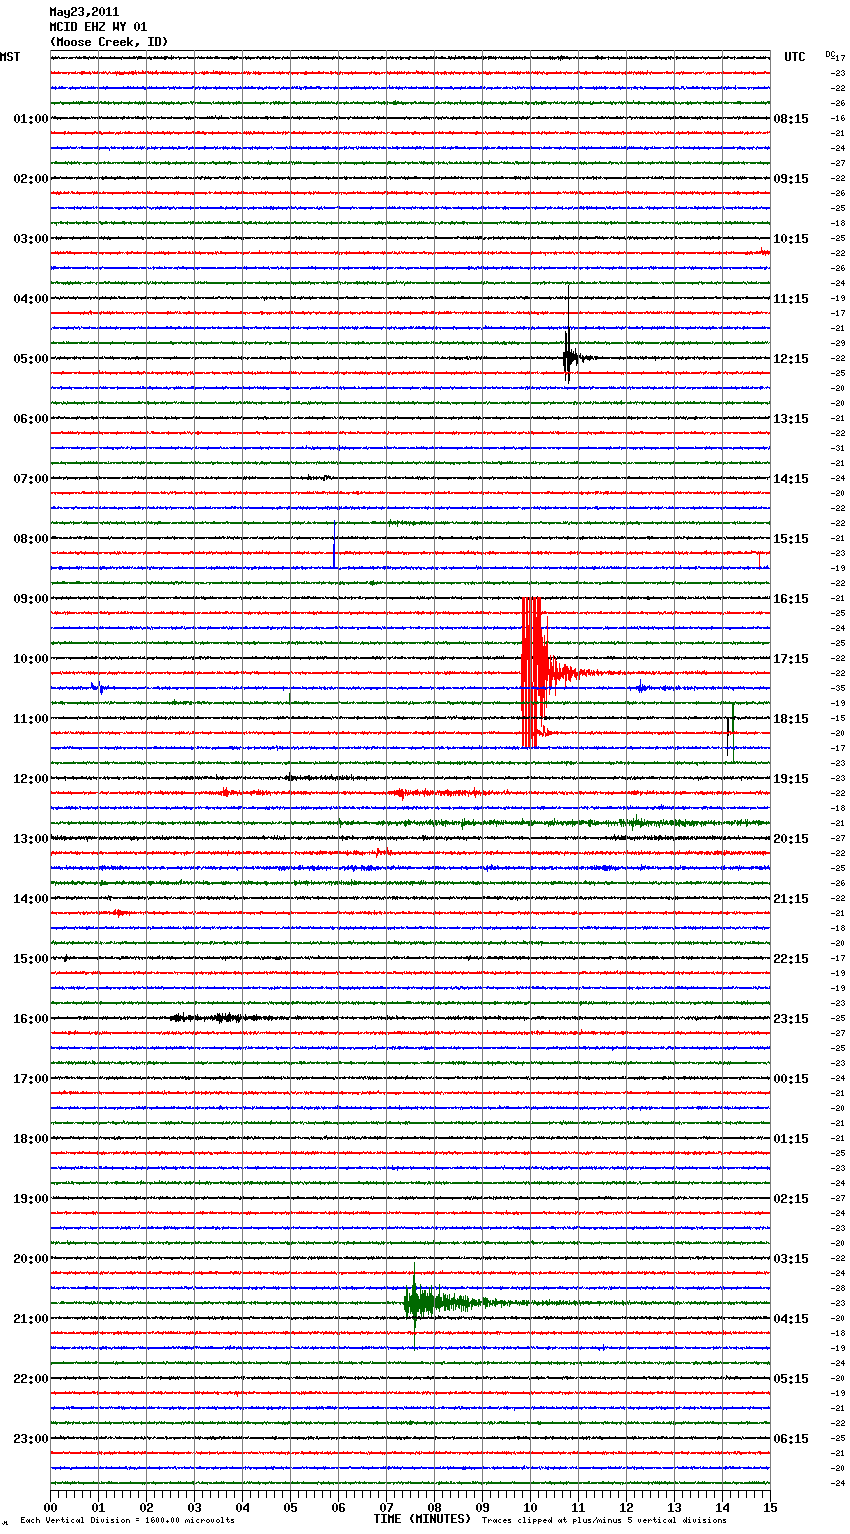The width and height of the screenshot is (850, 1534).
Task: Select the 17:00 MST time label
Action: coord(30,1079)
